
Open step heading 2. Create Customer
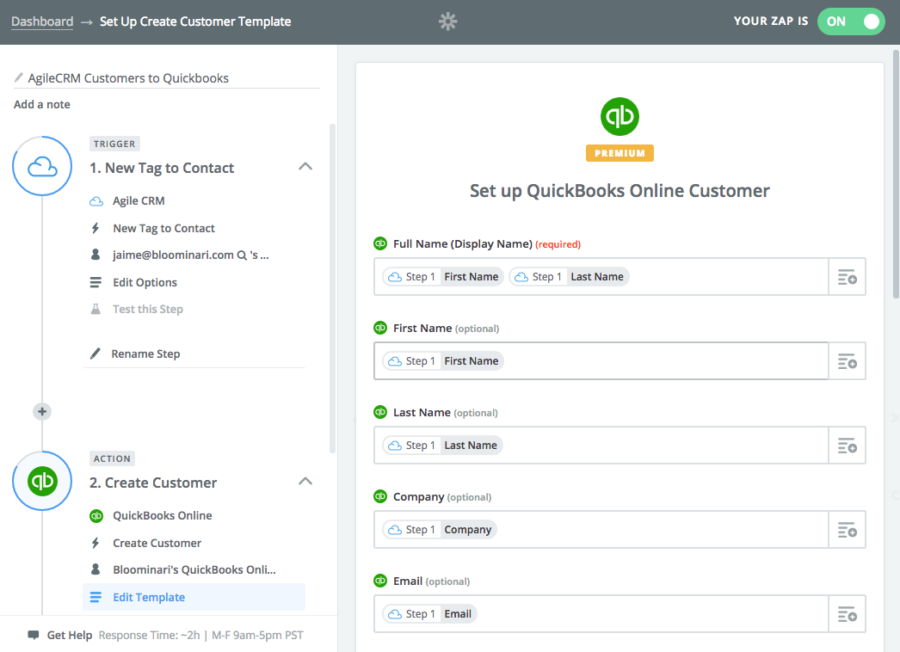(153, 483)
